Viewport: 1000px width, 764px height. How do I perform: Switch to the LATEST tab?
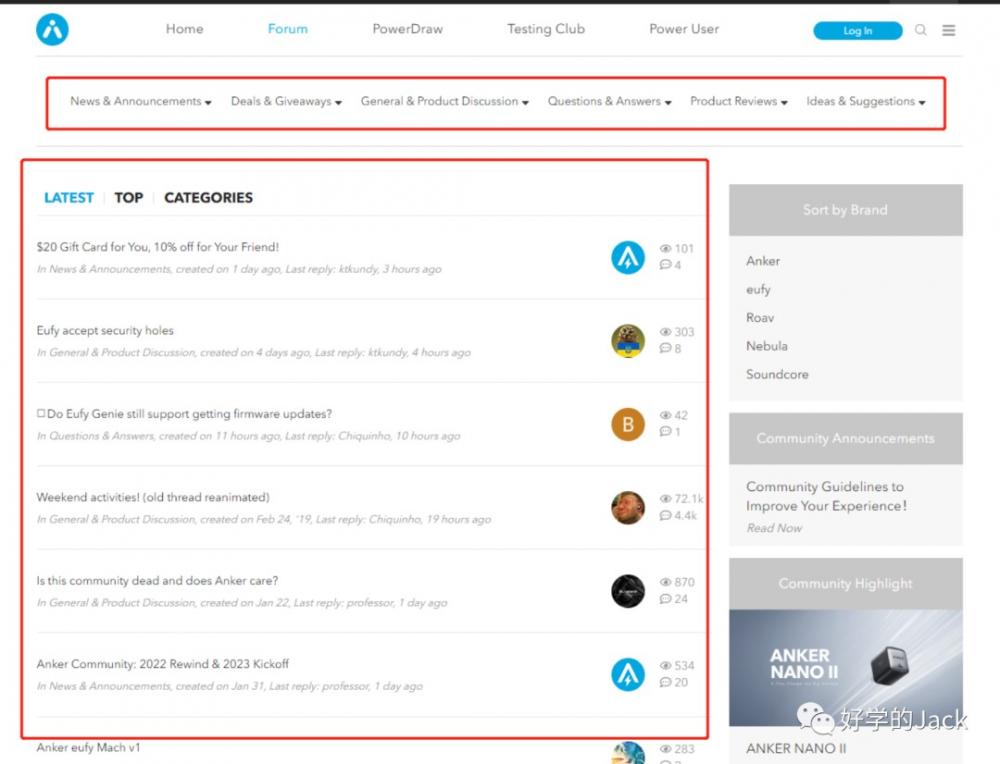69,198
